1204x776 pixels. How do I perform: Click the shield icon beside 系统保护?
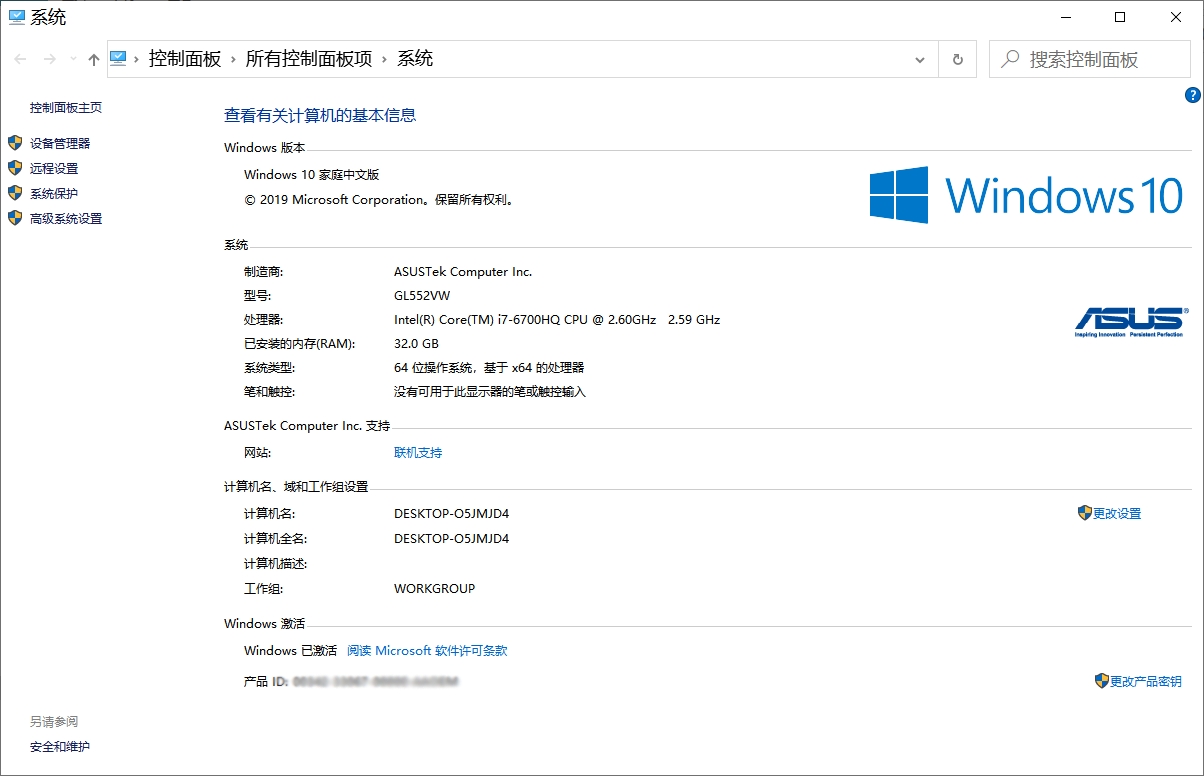pos(15,193)
